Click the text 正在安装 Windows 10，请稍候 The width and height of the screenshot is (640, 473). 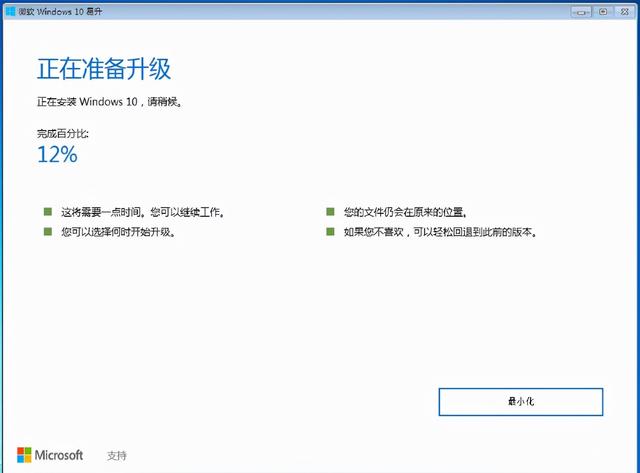click(109, 102)
